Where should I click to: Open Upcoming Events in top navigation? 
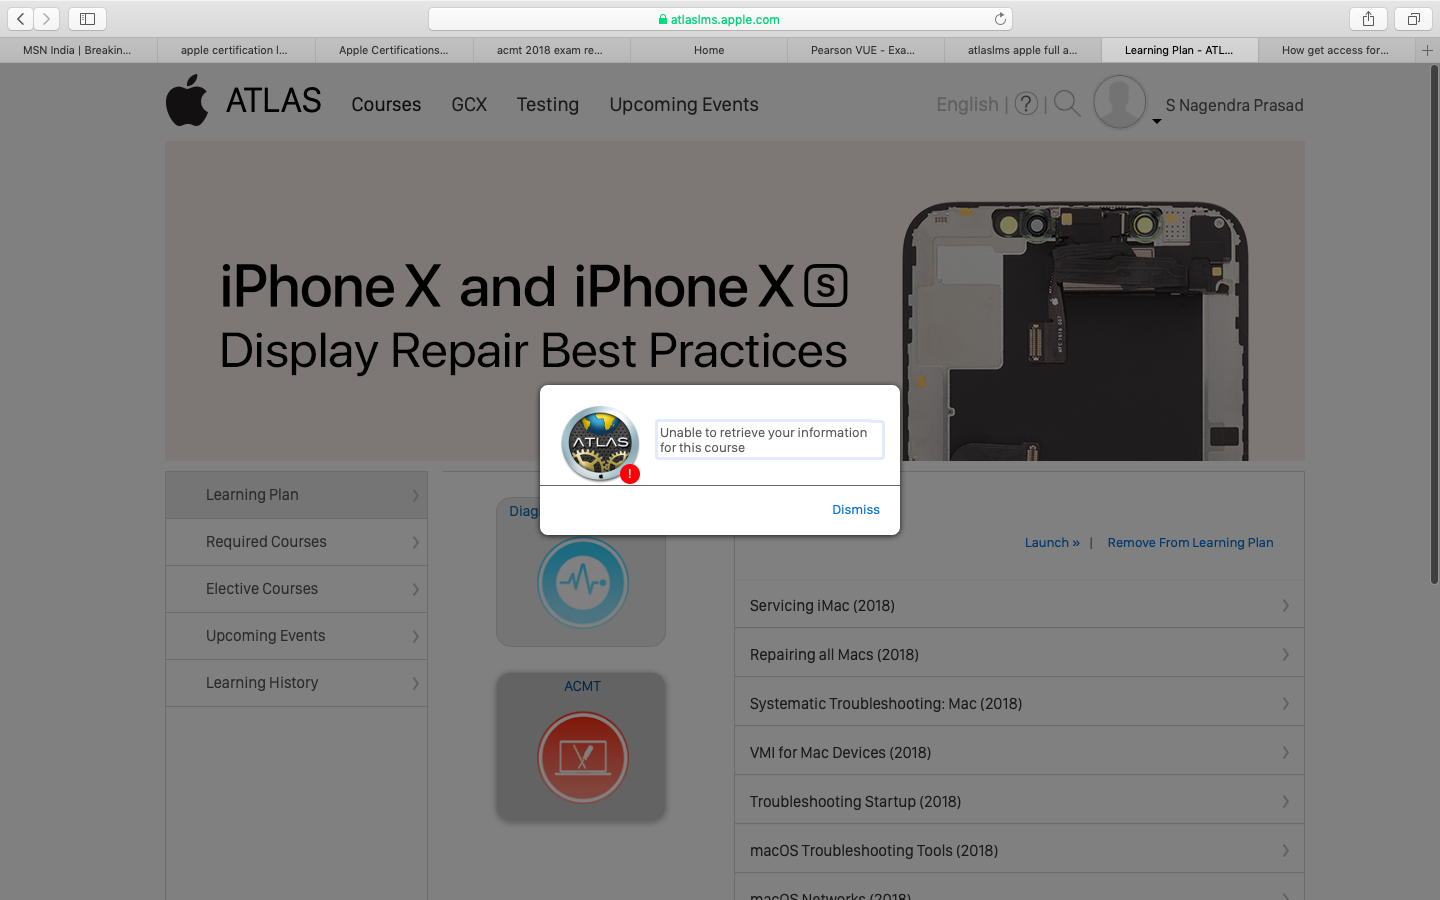(x=684, y=104)
